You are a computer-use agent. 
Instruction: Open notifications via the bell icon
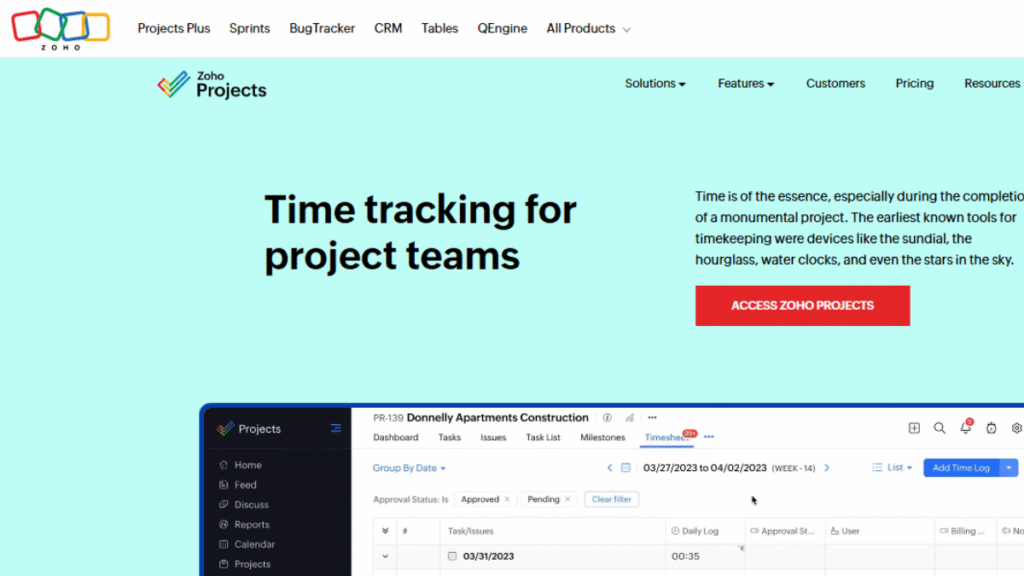[964, 428]
